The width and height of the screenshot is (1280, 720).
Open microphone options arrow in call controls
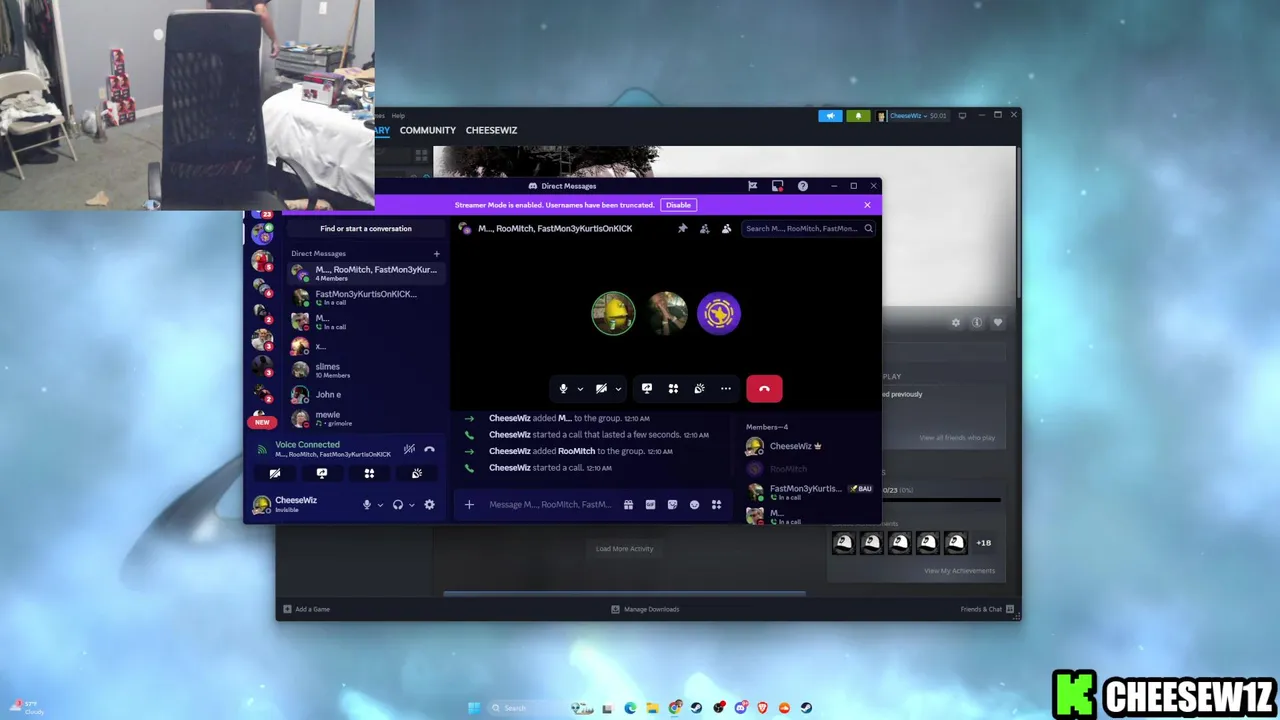click(580, 389)
